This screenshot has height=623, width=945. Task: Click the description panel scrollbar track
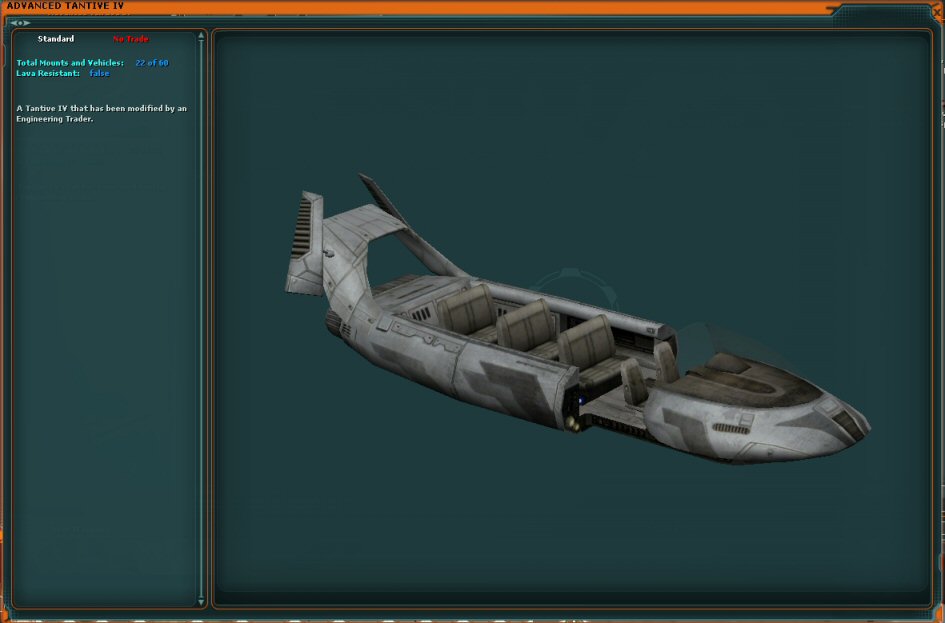[202, 320]
